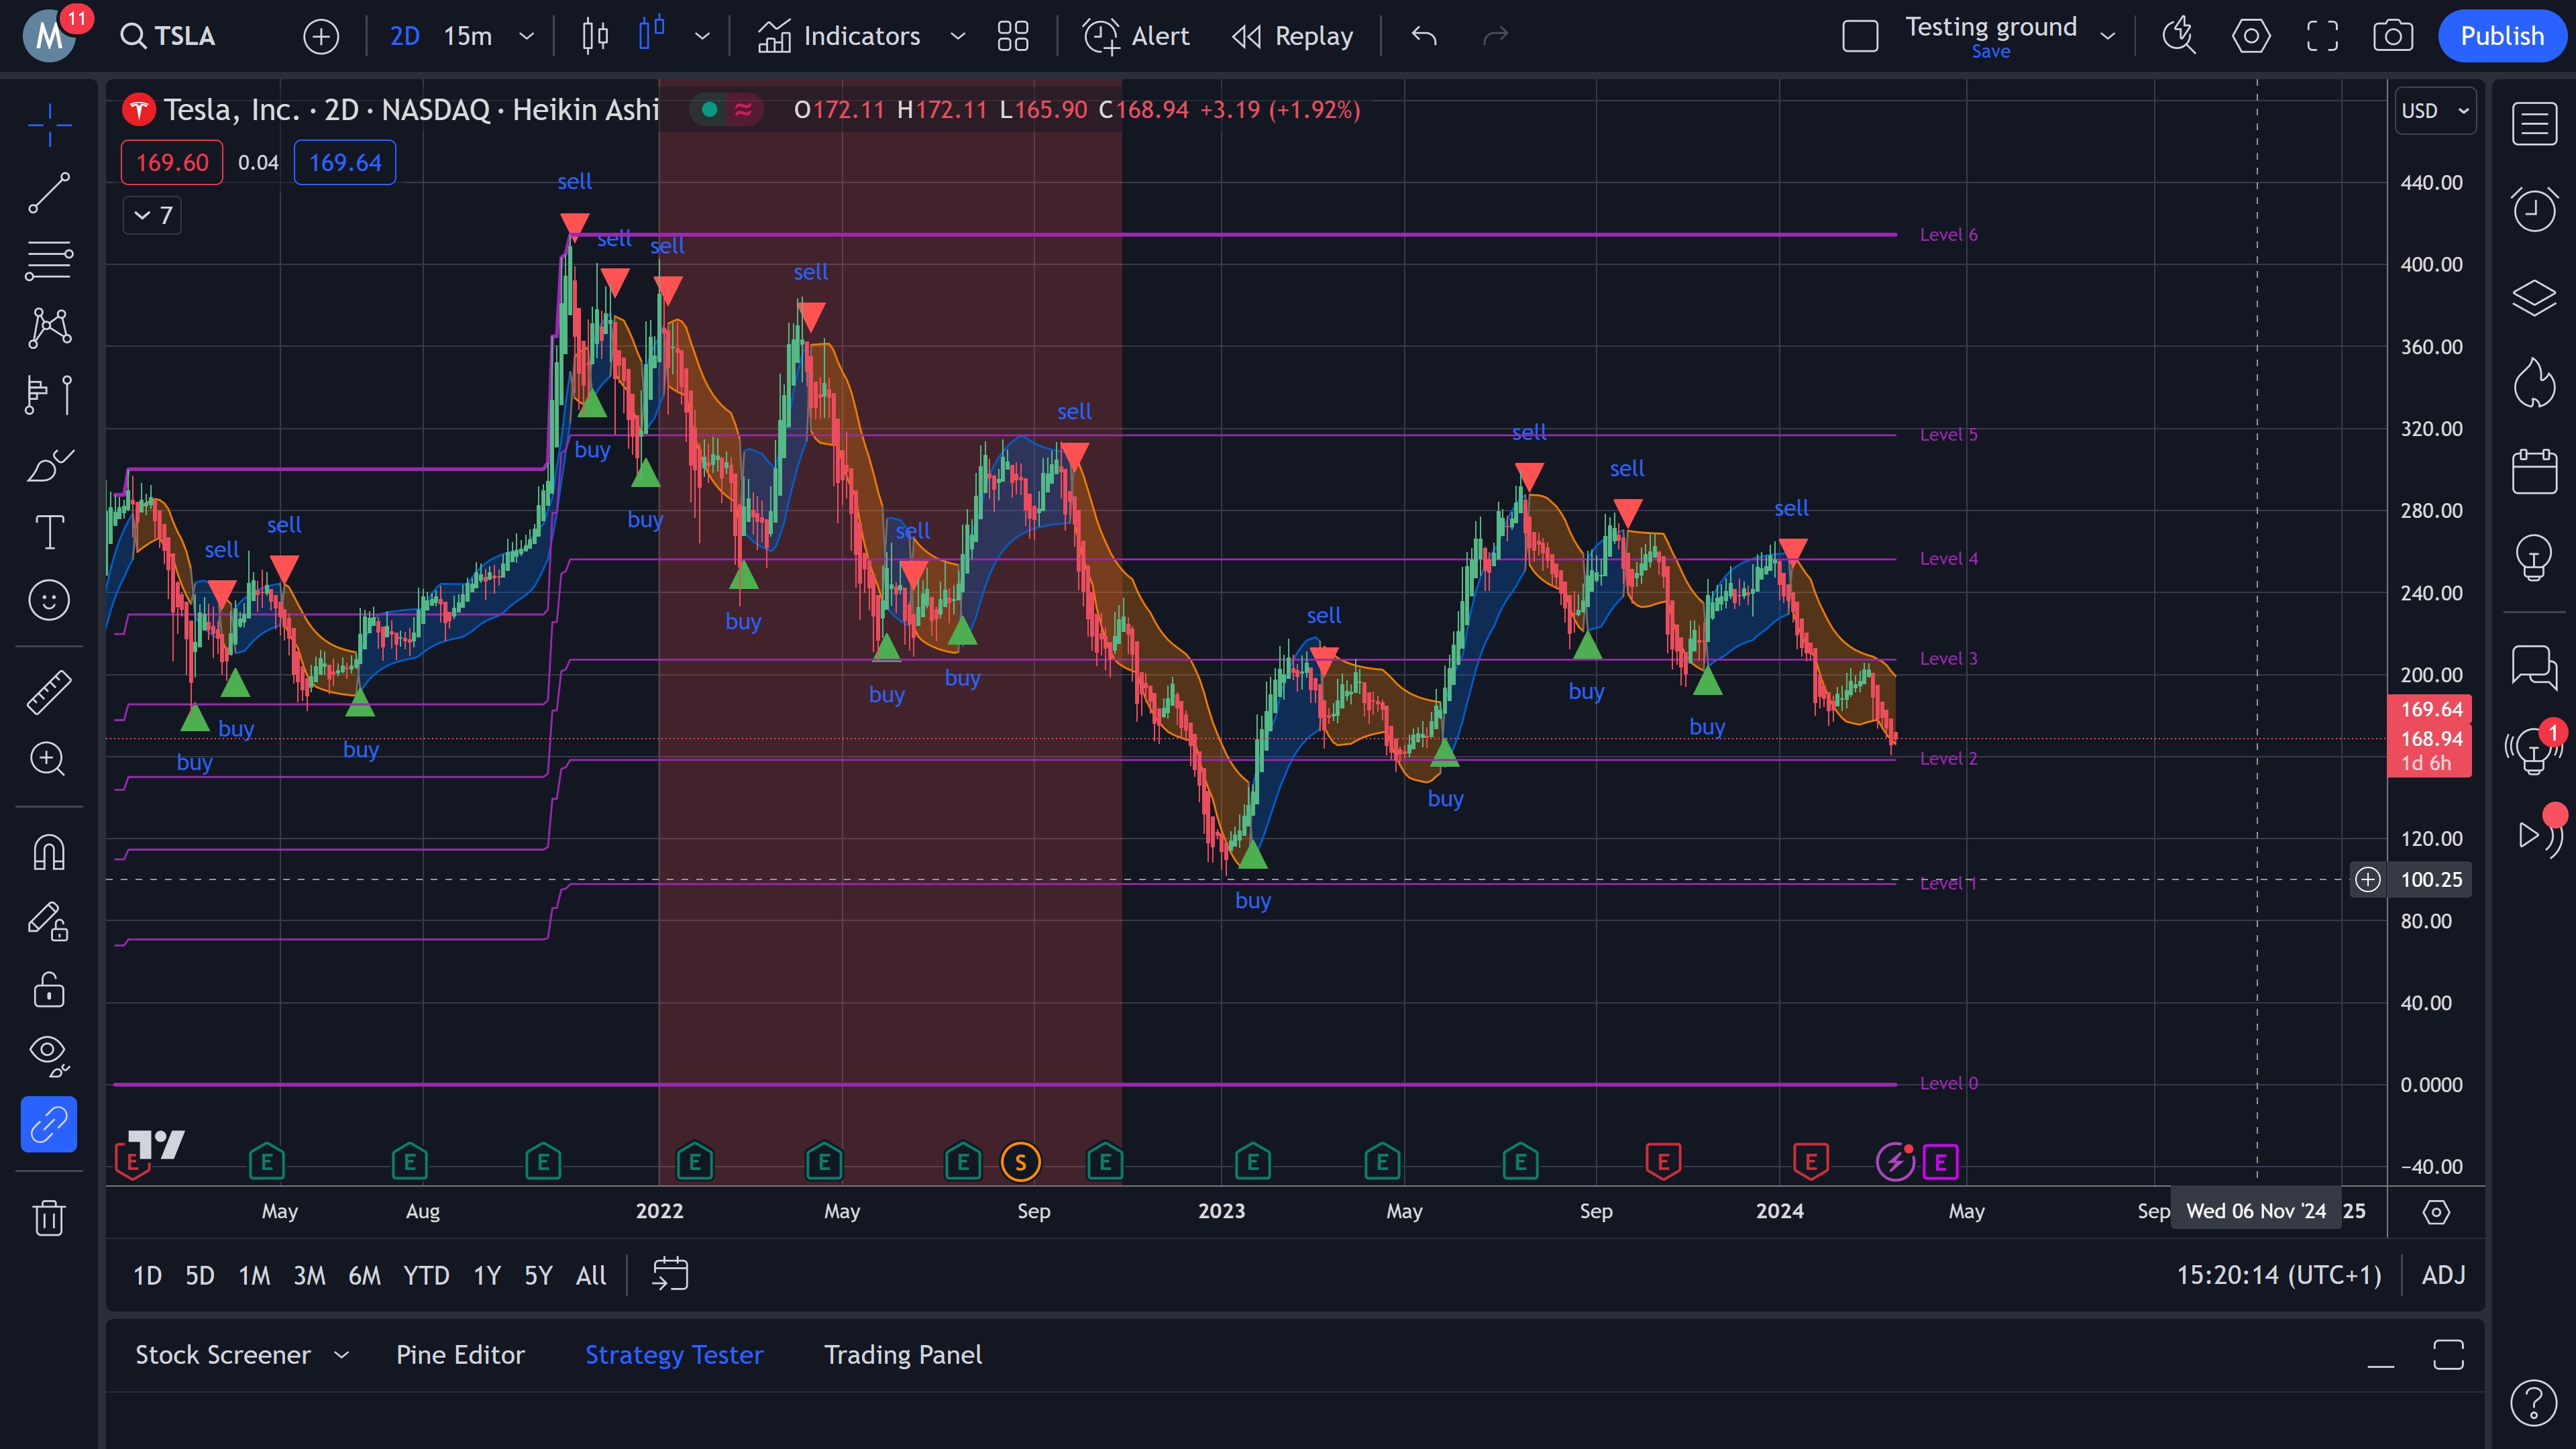Toggle hide all drawings eye icon
The width and height of the screenshot is (2576, 1449).
[x=49, y=1056]
